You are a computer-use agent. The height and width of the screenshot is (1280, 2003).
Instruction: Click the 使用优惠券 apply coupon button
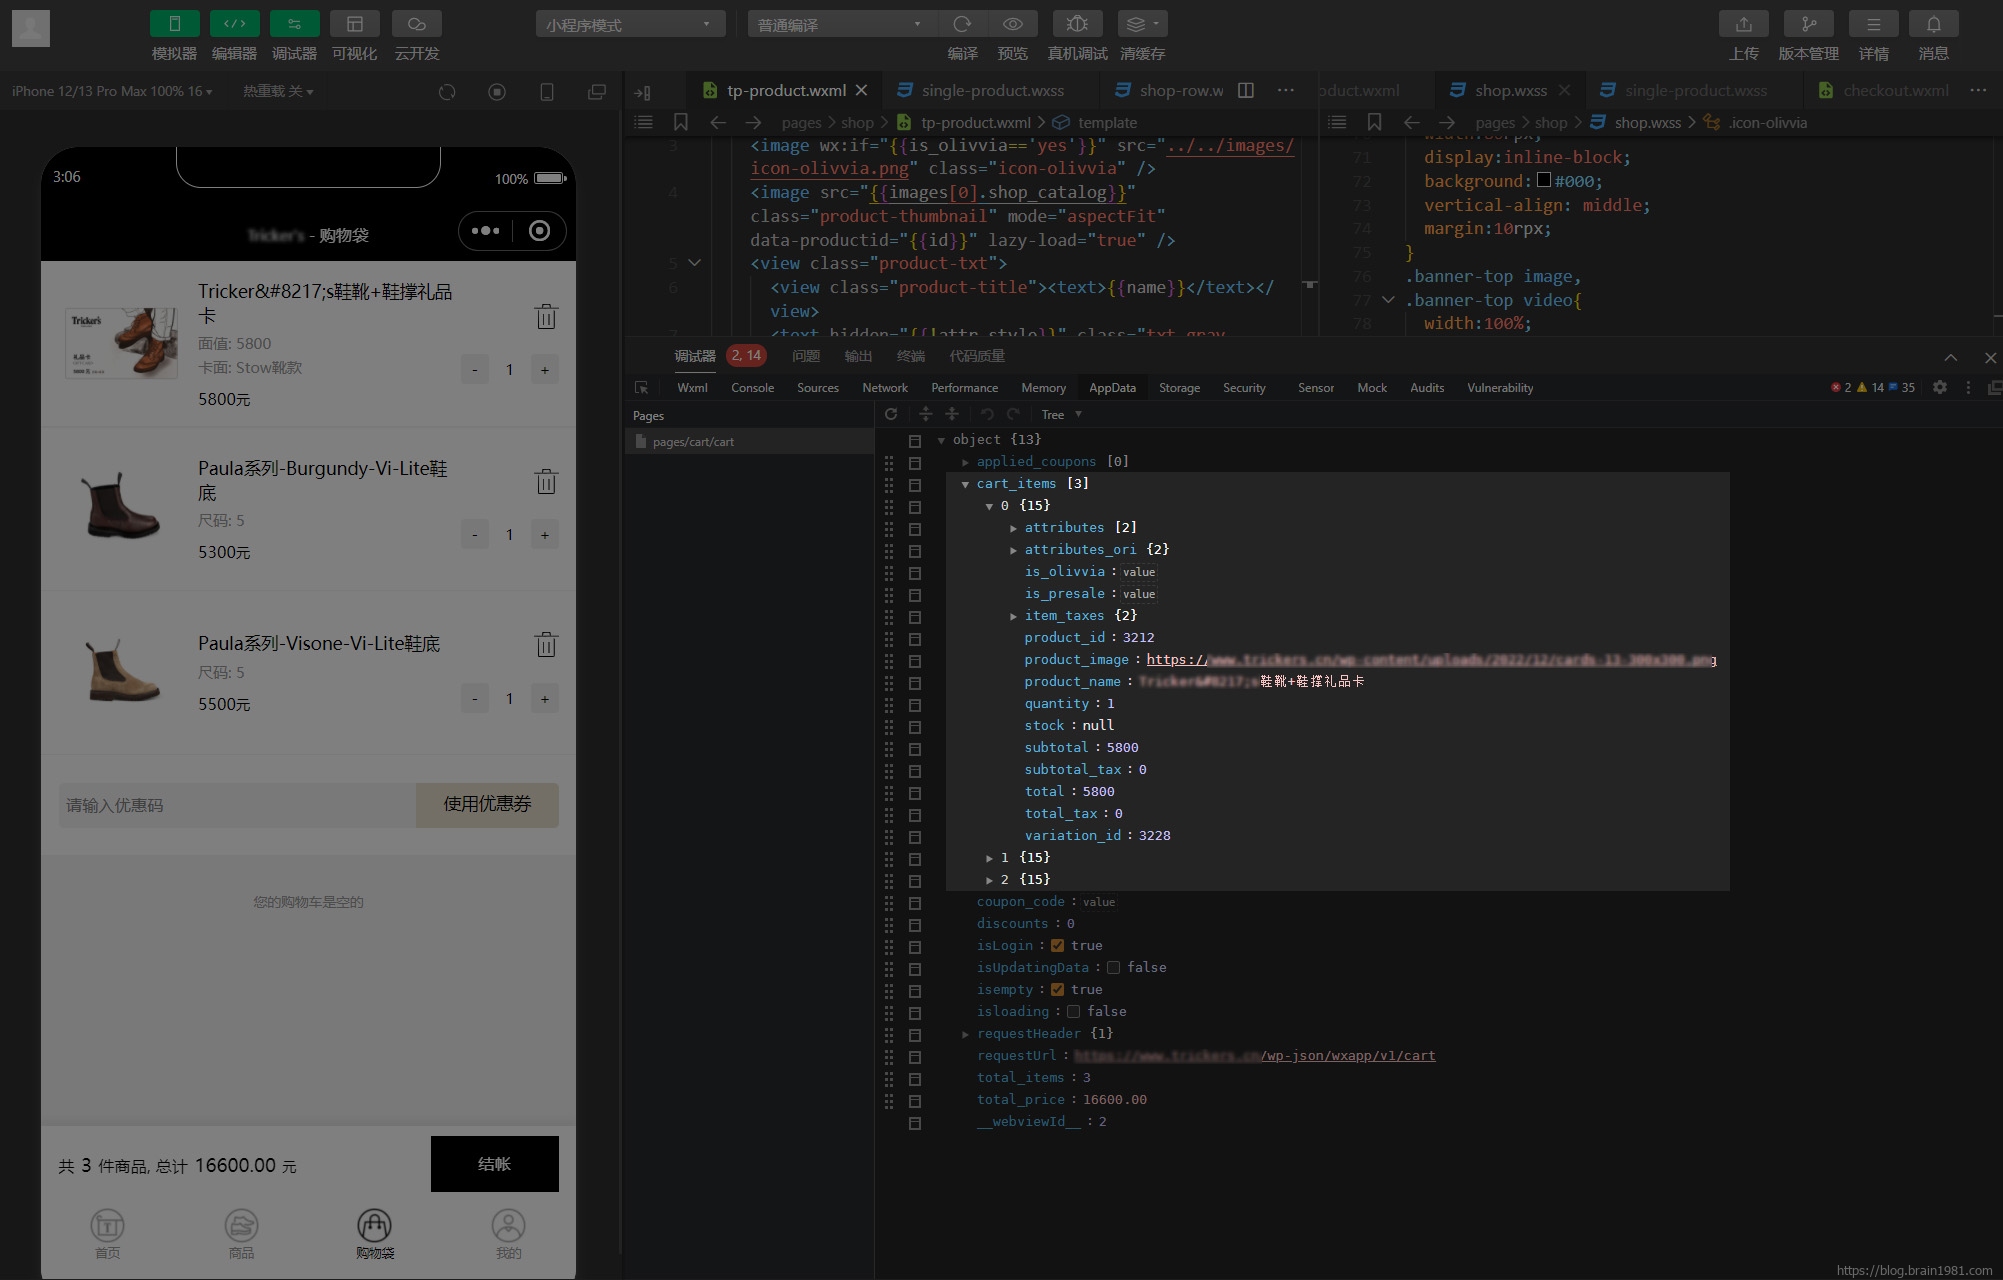(x=487, y=804)
